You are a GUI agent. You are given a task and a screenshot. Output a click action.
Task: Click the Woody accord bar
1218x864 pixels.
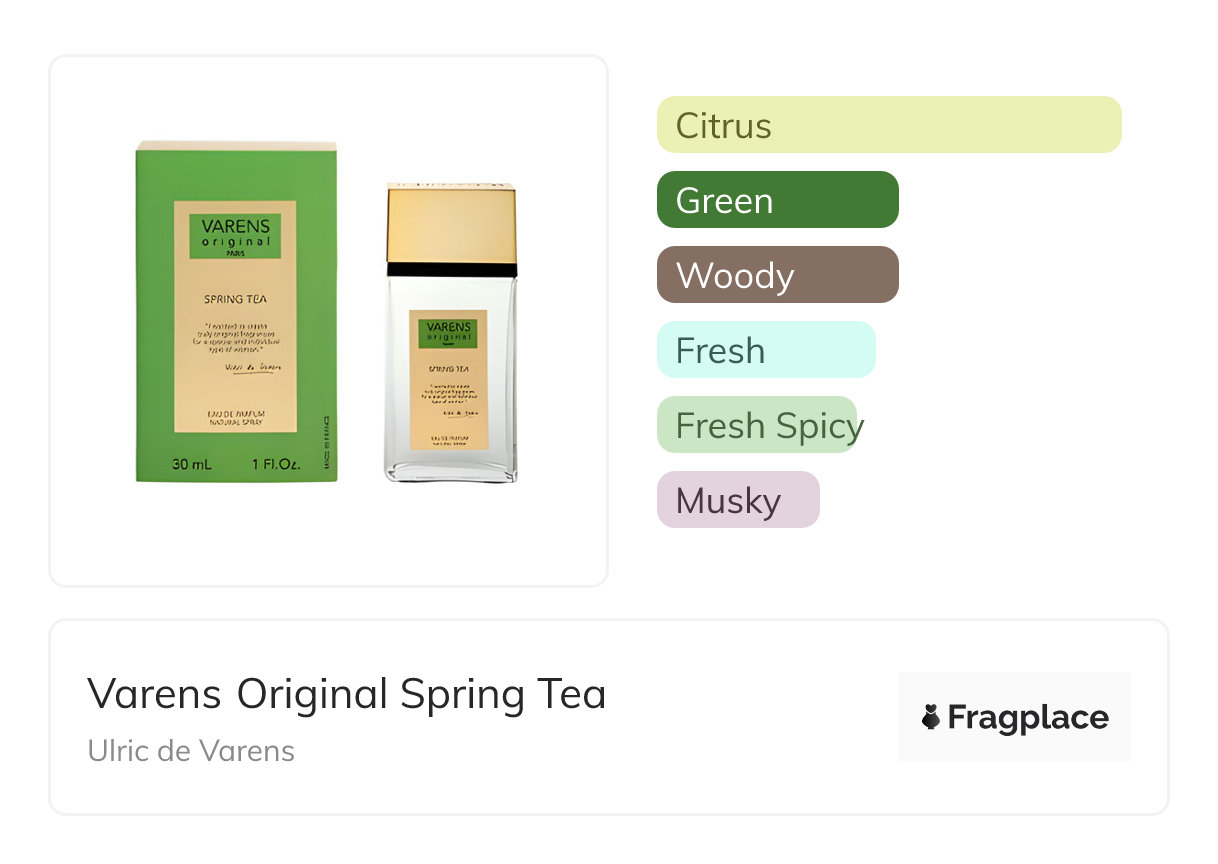777,275
